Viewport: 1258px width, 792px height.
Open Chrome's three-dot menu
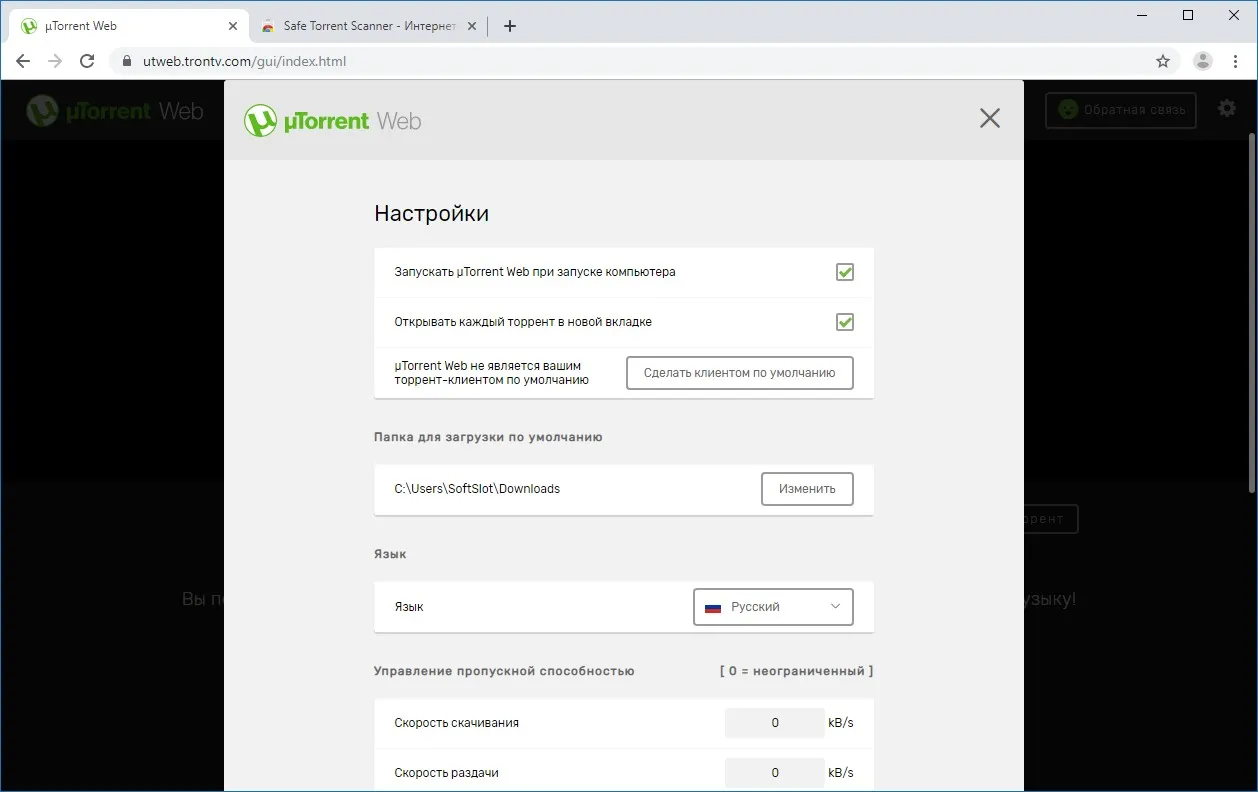[1236, 61]
